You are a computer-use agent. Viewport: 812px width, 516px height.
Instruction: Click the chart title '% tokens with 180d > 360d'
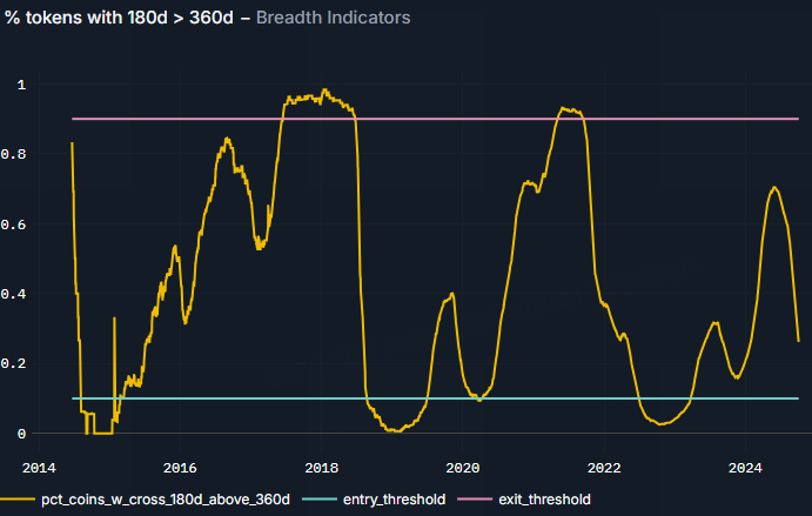tap(119, 18)
